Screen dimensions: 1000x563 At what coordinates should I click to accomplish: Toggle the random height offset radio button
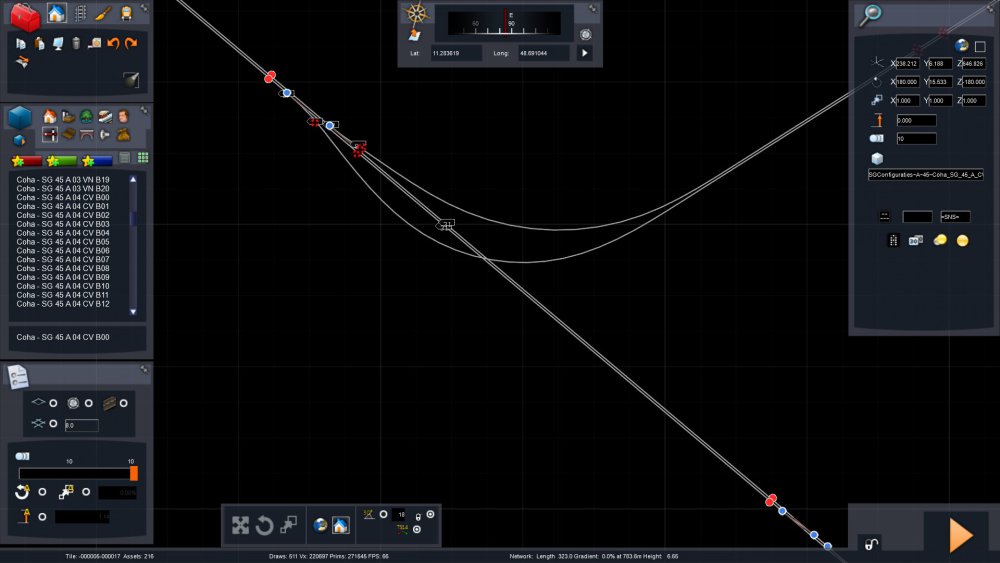pyautogui.click(x=42, y=516)
